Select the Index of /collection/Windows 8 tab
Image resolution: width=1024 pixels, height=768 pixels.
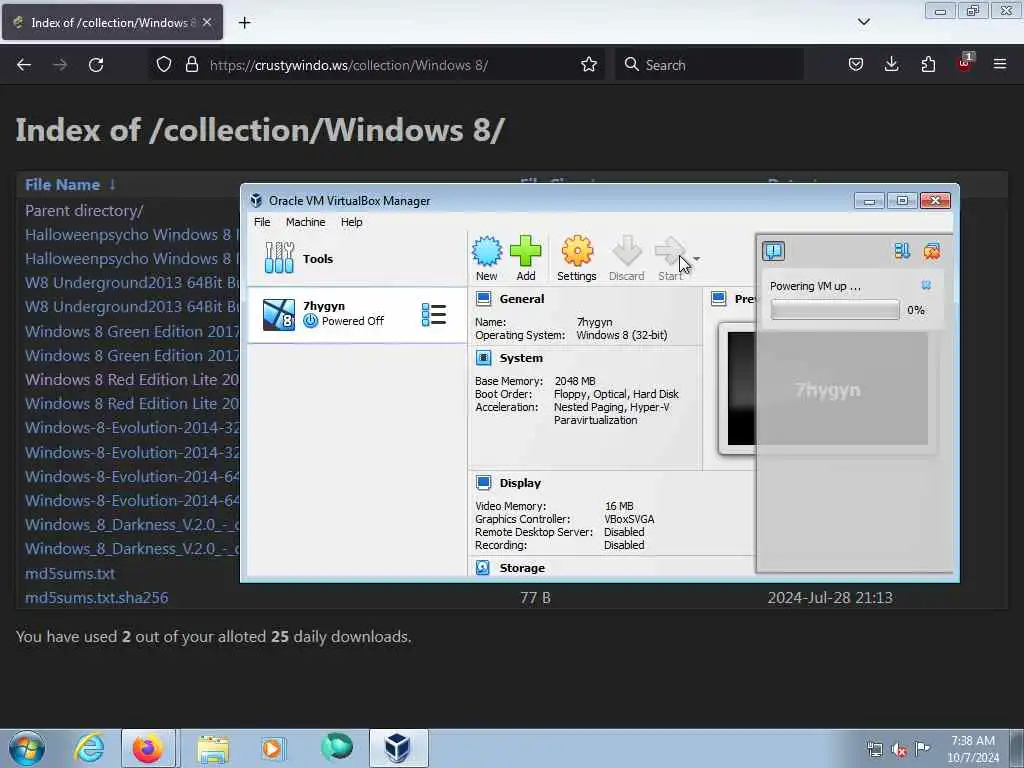click(x=112, y=22)
